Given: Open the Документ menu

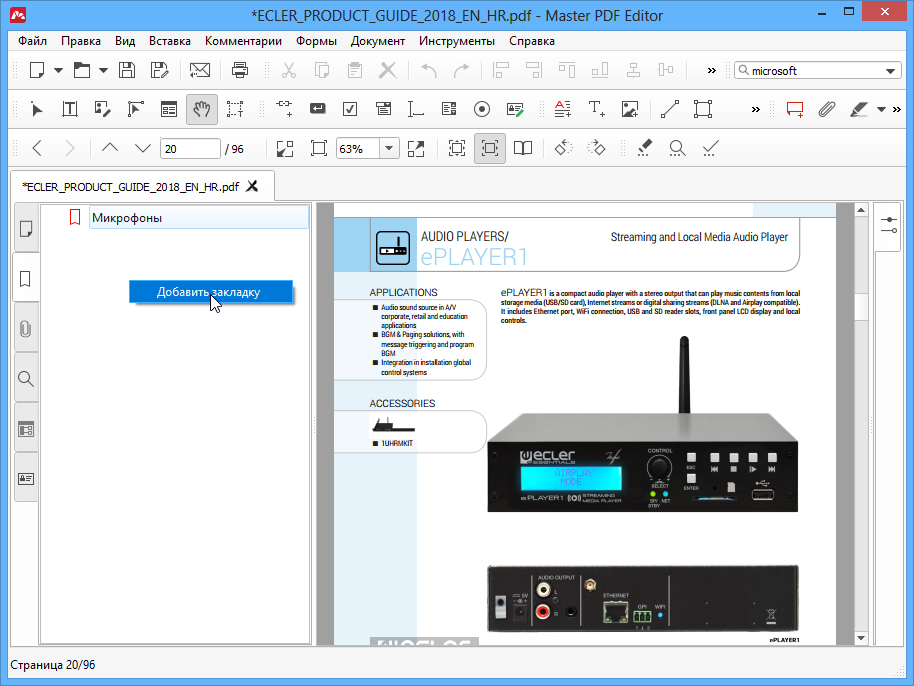Looking at the screenshot, I should click(377, 41).
